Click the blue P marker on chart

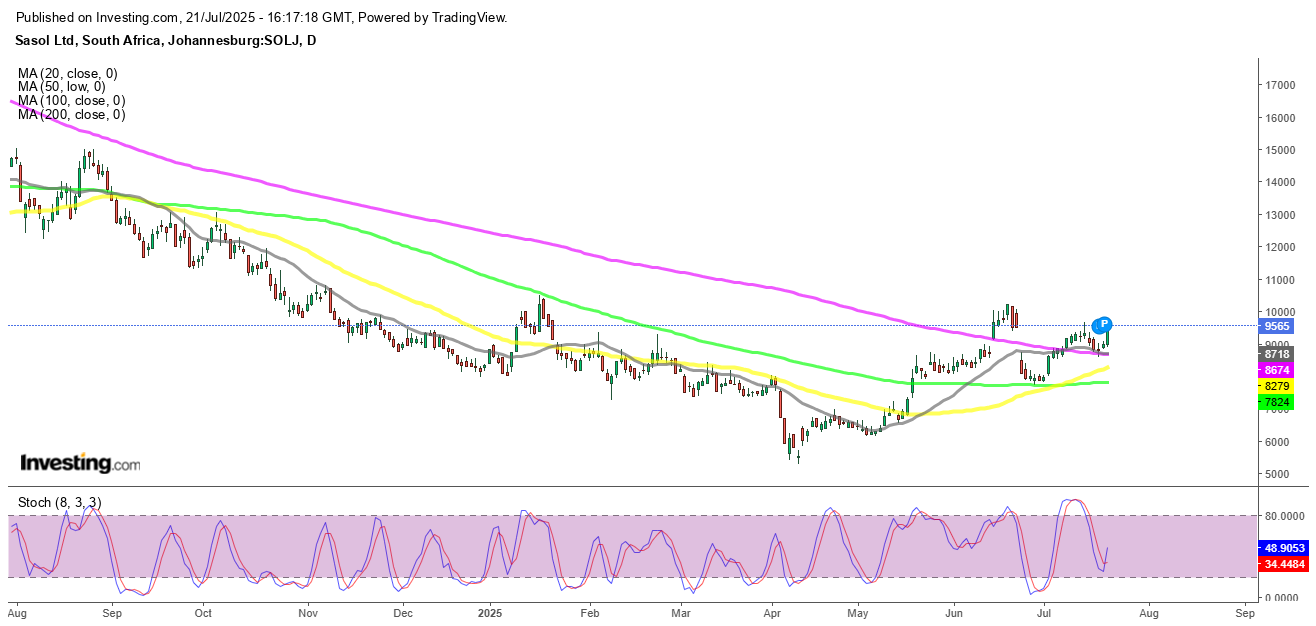point(1103,324)
